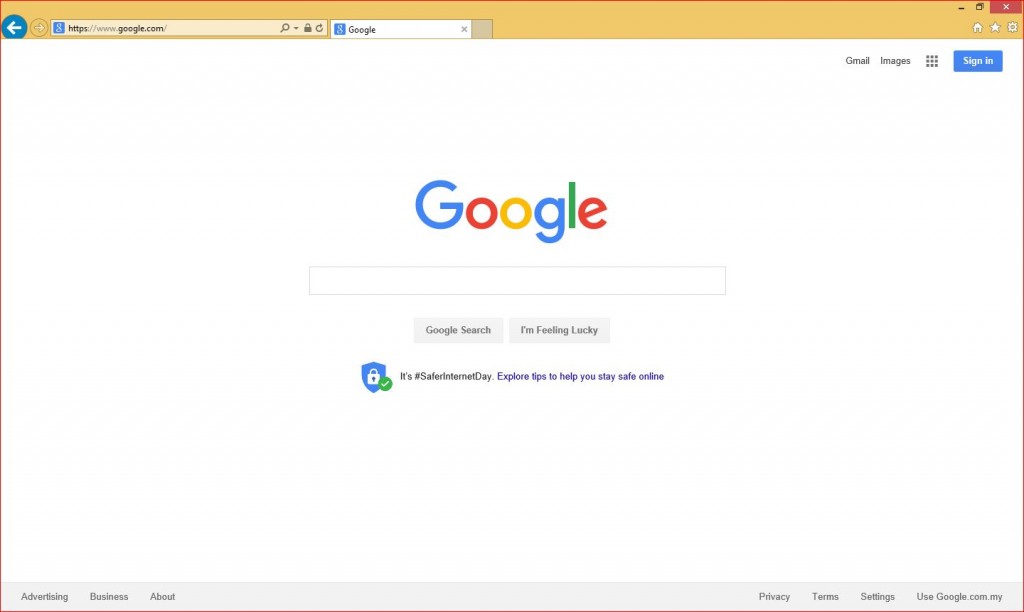Close the browser window with the red X
The image size is (1024, 612).
(1006, 7)
